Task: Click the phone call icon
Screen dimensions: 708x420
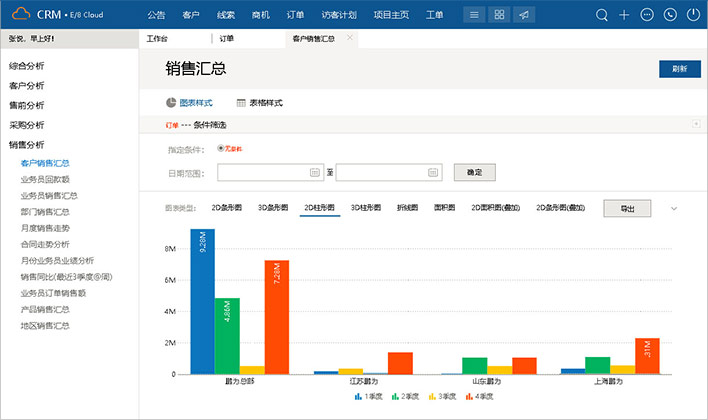Action: pos(670,15)
